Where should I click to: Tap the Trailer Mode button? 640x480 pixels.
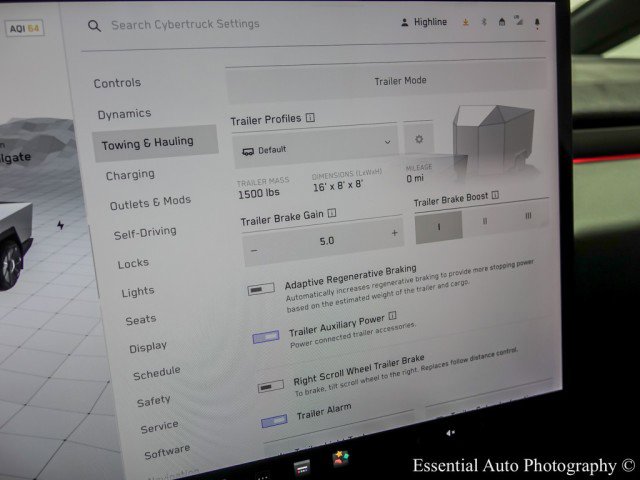pos(387,81)
